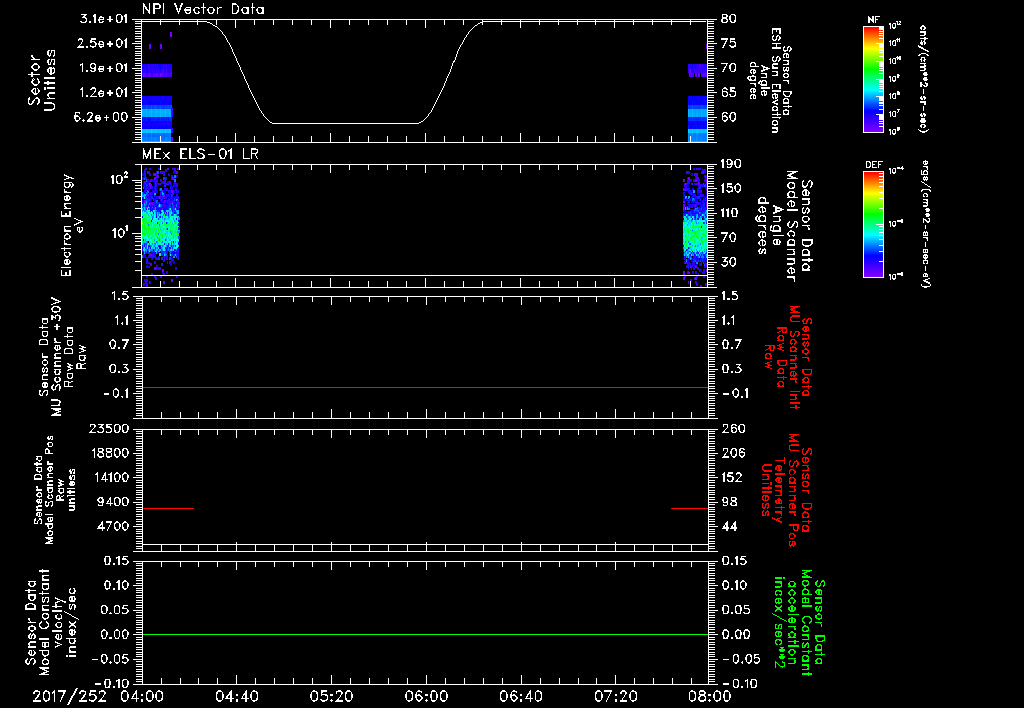Screen dimensions: 1024x708
Task: Click the 04:40 time axis label
Action: click(x=236, y=696)
